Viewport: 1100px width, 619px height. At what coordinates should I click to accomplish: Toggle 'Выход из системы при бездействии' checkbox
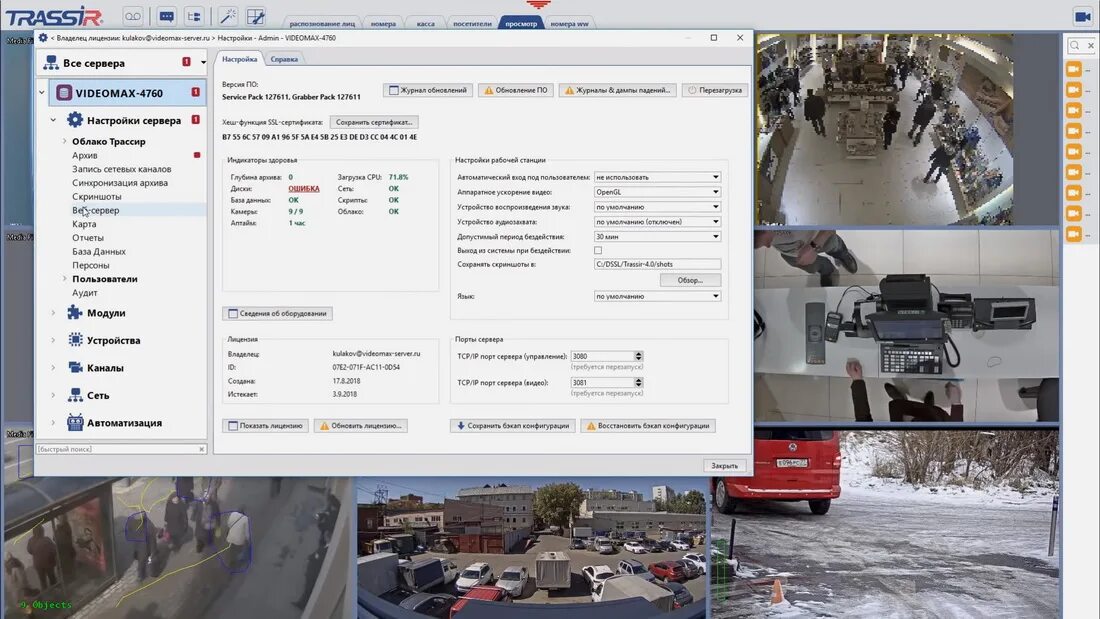(x=598, y=251)
